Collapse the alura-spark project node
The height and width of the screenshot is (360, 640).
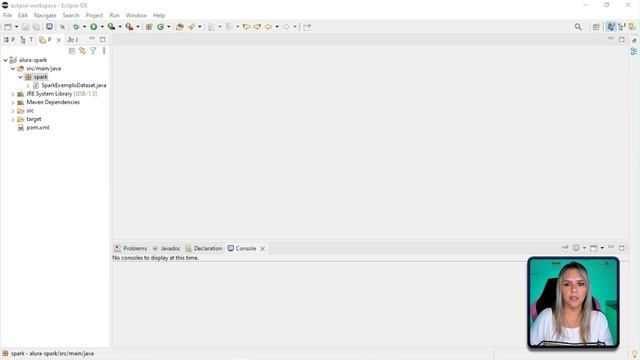(6, 60)
